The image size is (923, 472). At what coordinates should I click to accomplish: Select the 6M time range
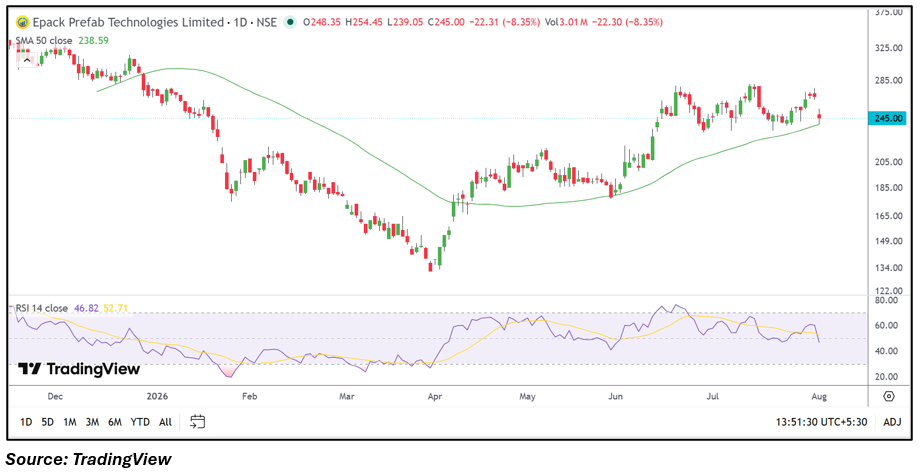(x=115, y=422)
